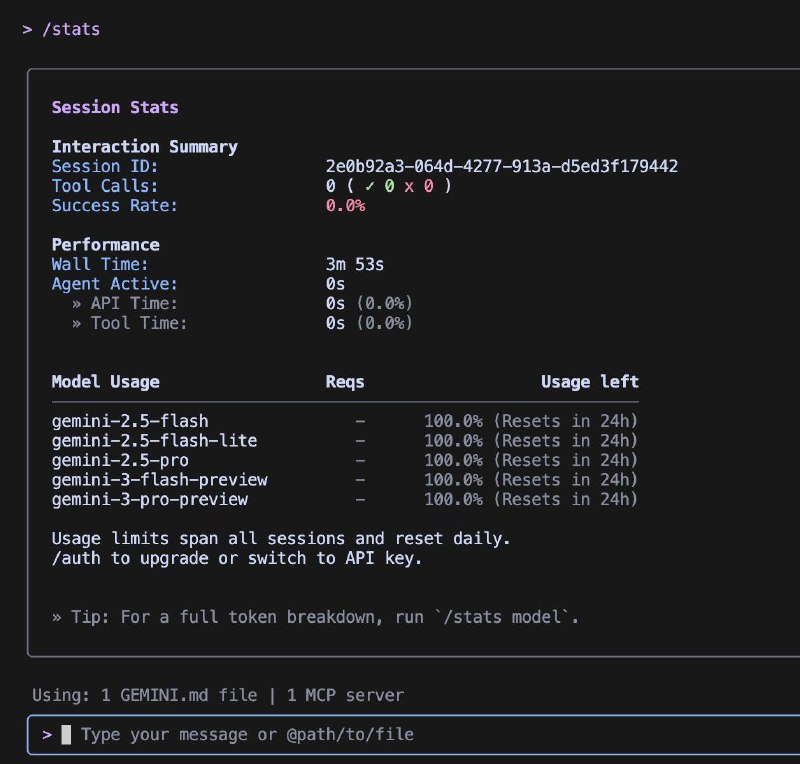The width and height of the screenshot is (800, 764).
Task: Select the Session ID value text
Action: pyautogui.click(x=501, y=166)
